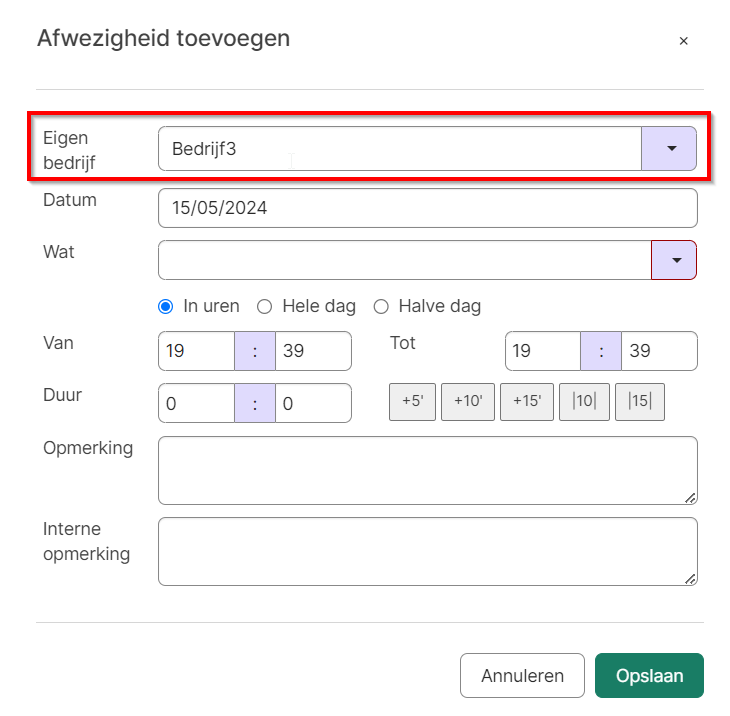The image size is (730, 716).
Task: Close the Afwezigheid toevoegen dialog
Action: pos(683,41)
